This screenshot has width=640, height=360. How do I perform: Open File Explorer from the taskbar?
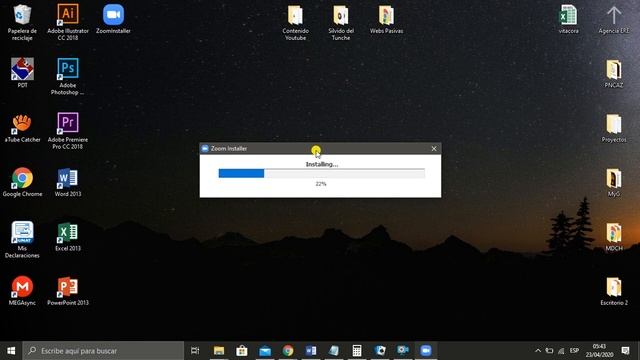click(x=219, y=351)
